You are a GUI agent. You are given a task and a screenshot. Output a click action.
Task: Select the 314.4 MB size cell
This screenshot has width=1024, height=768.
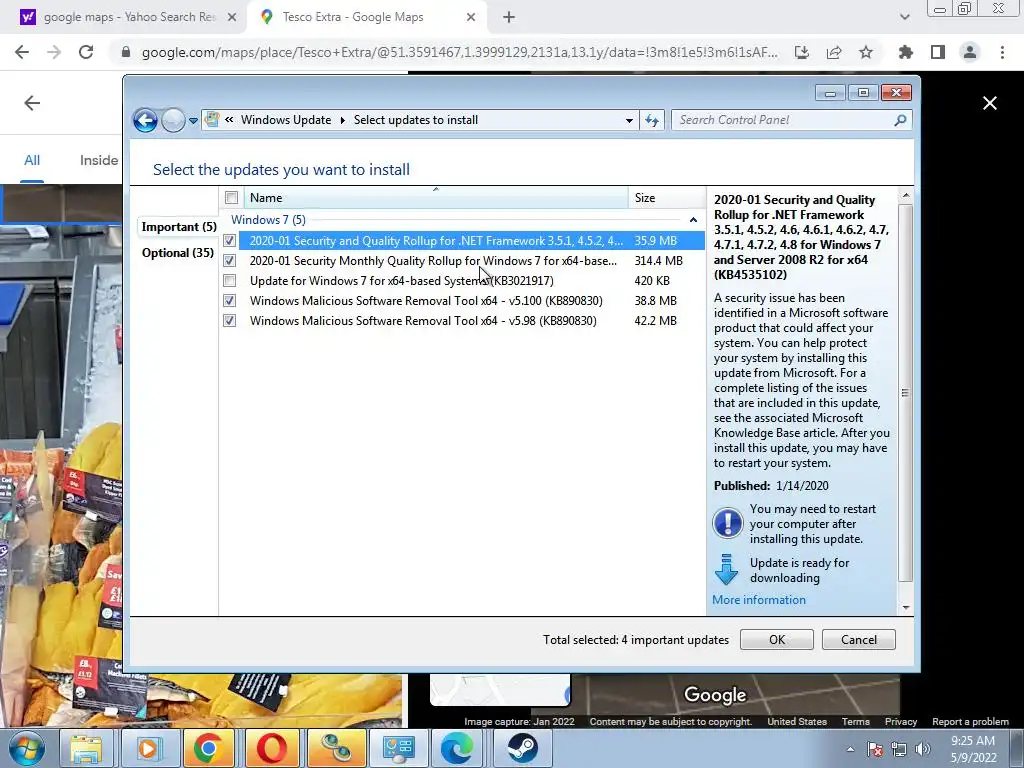[x=658, y=261]
